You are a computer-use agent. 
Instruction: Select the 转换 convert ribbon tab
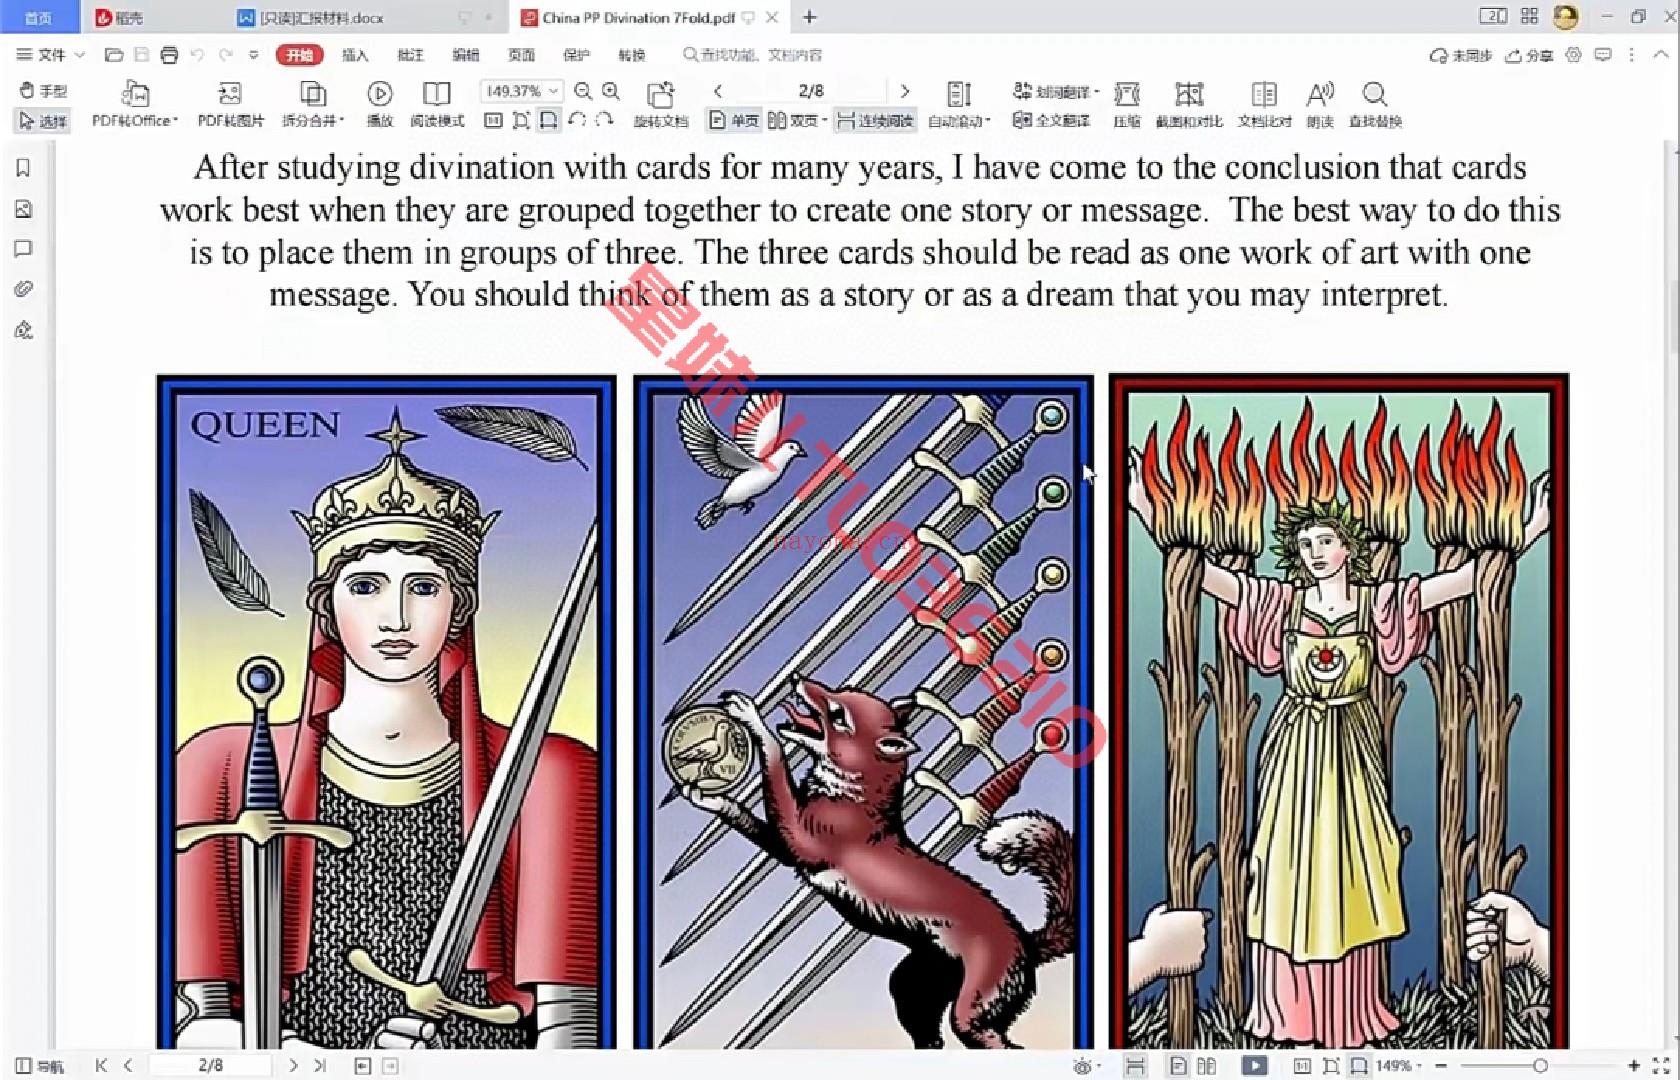[x=632, y=55]
